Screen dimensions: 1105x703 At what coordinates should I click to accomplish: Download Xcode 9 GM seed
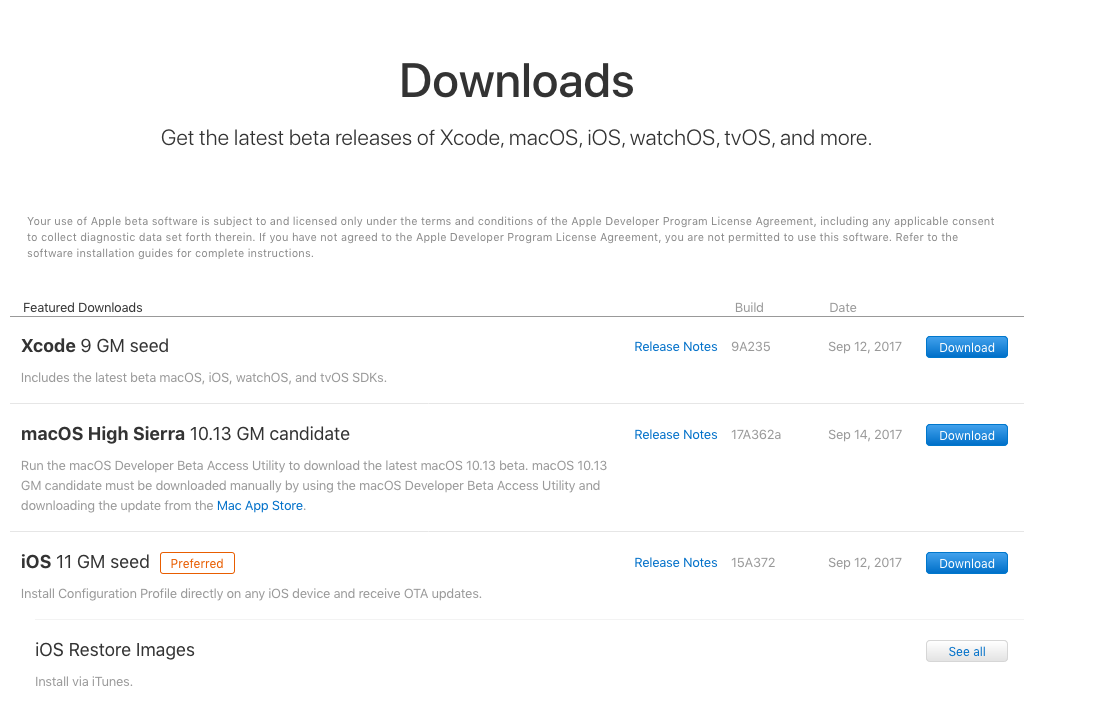click(966, 347)
